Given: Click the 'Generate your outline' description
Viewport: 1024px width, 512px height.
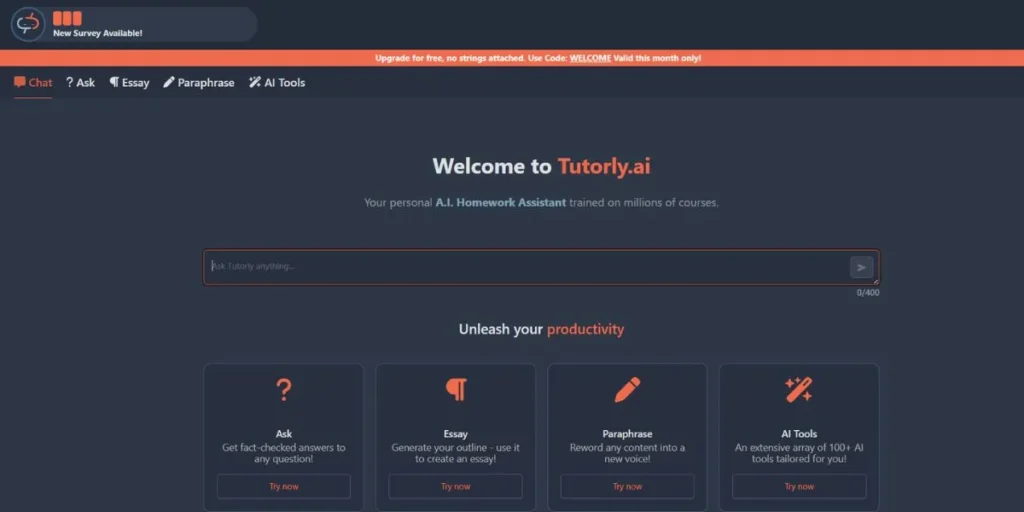Looking at the screenshot, I should pos(456,453).
